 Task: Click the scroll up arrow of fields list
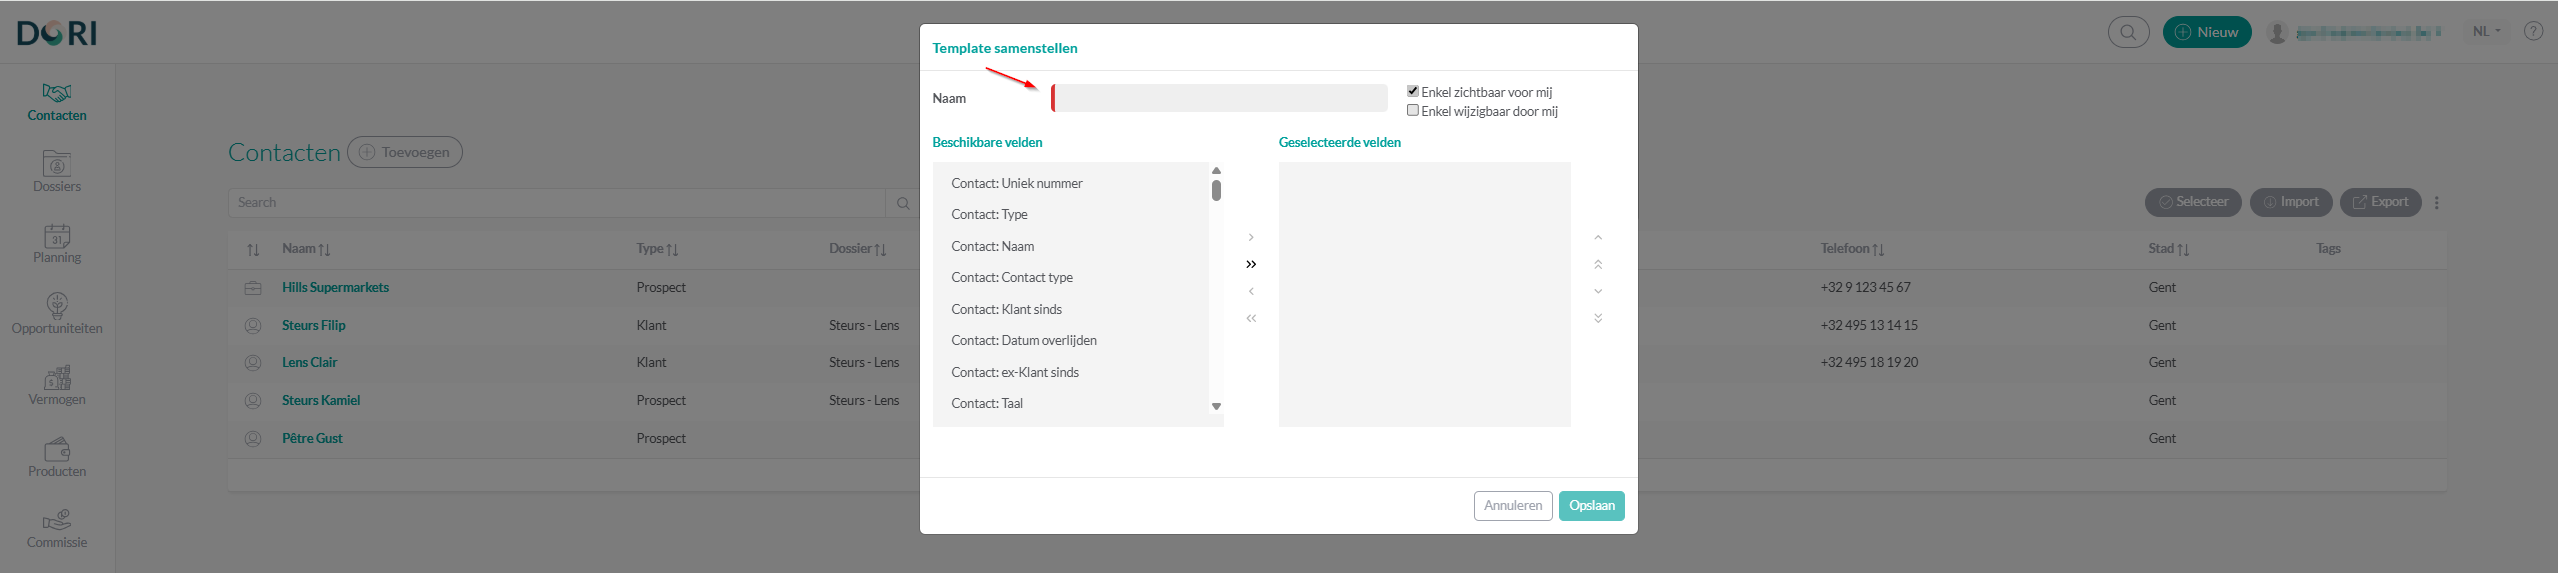pyautogui.click(x=1216, y=171)
